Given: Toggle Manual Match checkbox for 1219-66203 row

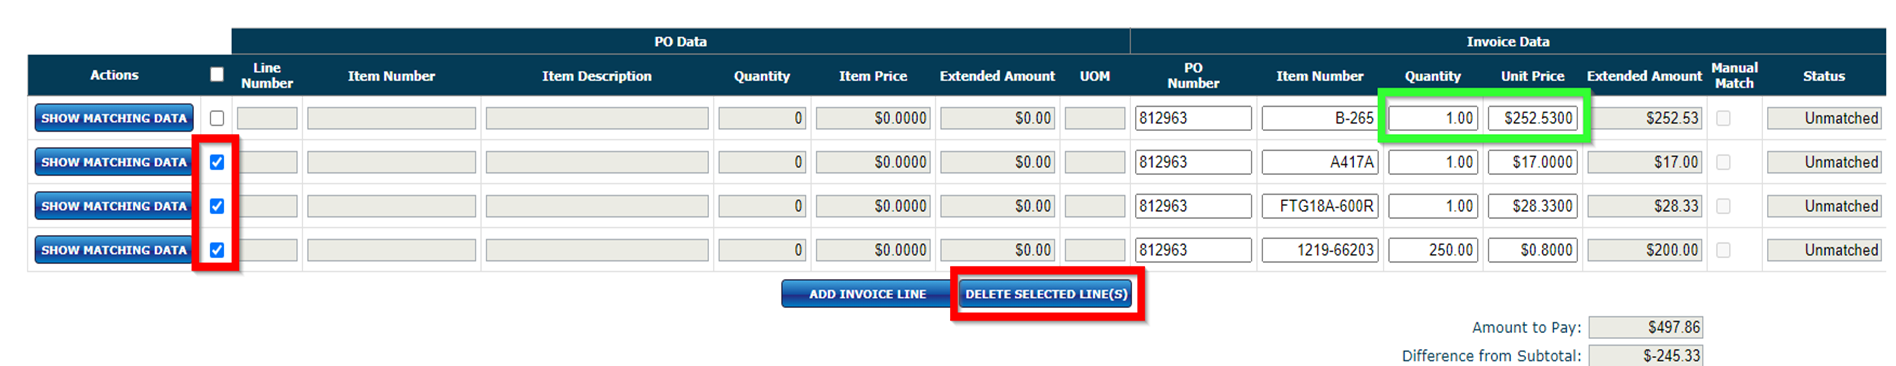Looking at the screenshot, I should 1723,250.
